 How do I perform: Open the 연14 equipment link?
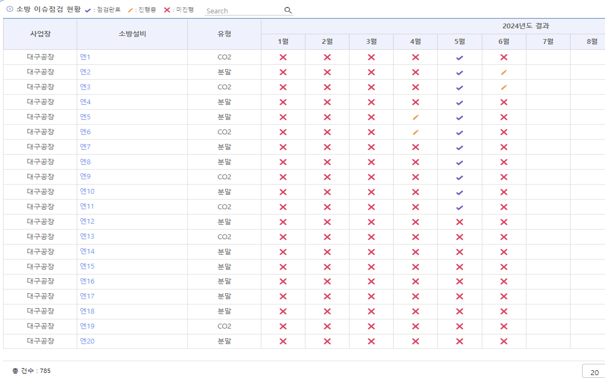pyautogui.click(x=87, y=251)
